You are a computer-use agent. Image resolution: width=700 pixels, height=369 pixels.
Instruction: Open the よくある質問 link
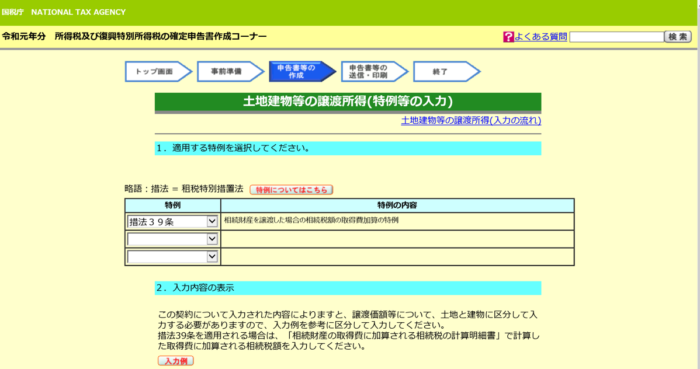tap(541, 37)
